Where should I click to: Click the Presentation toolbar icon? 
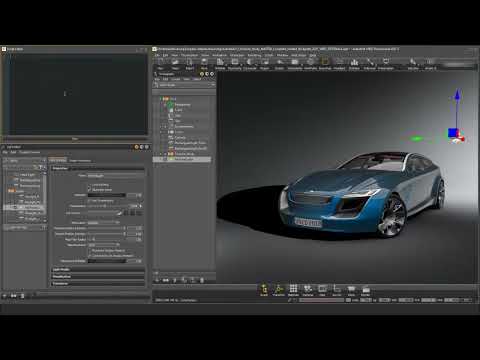click(x=385, y=63)
